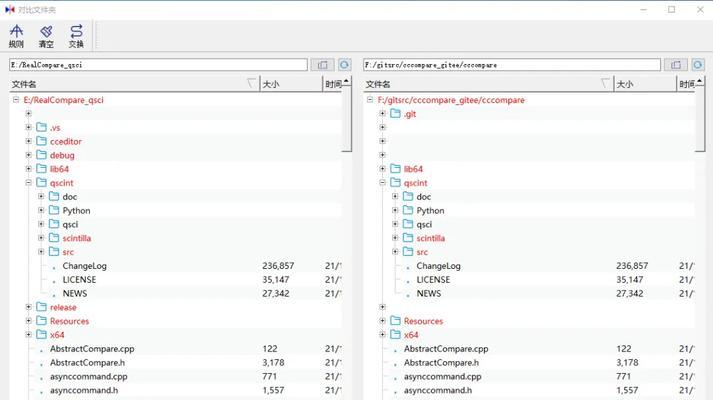
Task: Click the right pane refresh icon
Action: pyautogui.click(x=698, y=65)
